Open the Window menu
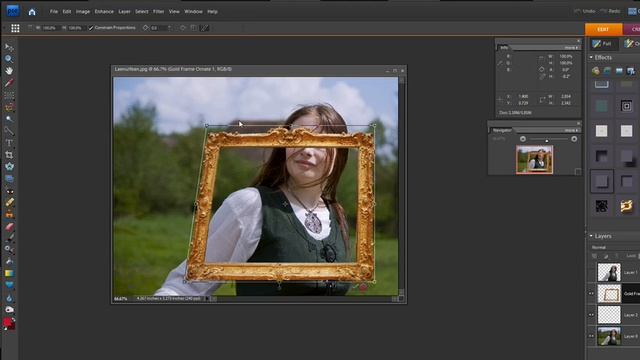The image size is (640, 360). [x=193, y=12]
